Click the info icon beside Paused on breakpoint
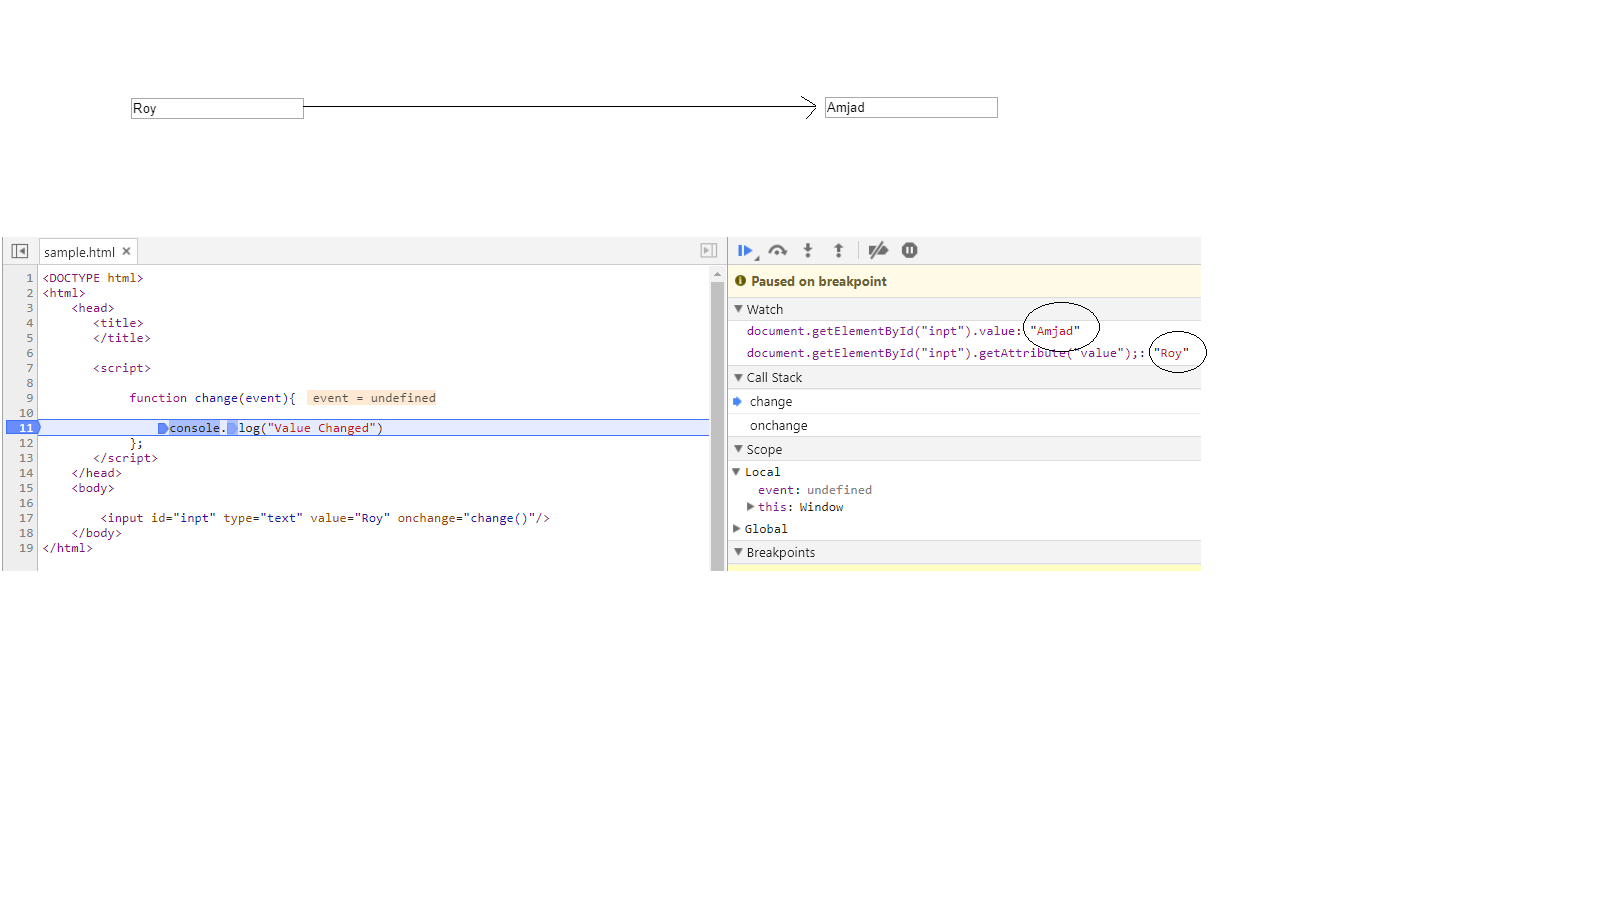Viewport: 1600px width, 900px height. (740, 281)
